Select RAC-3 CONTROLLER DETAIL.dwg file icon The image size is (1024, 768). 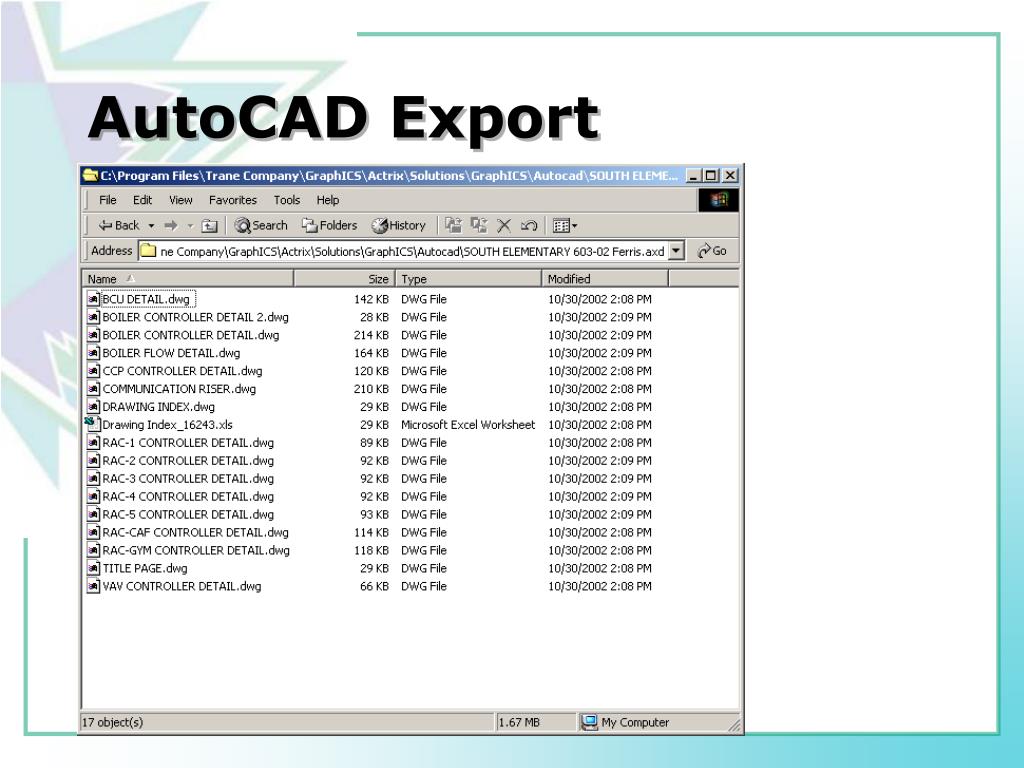point(93,479)
